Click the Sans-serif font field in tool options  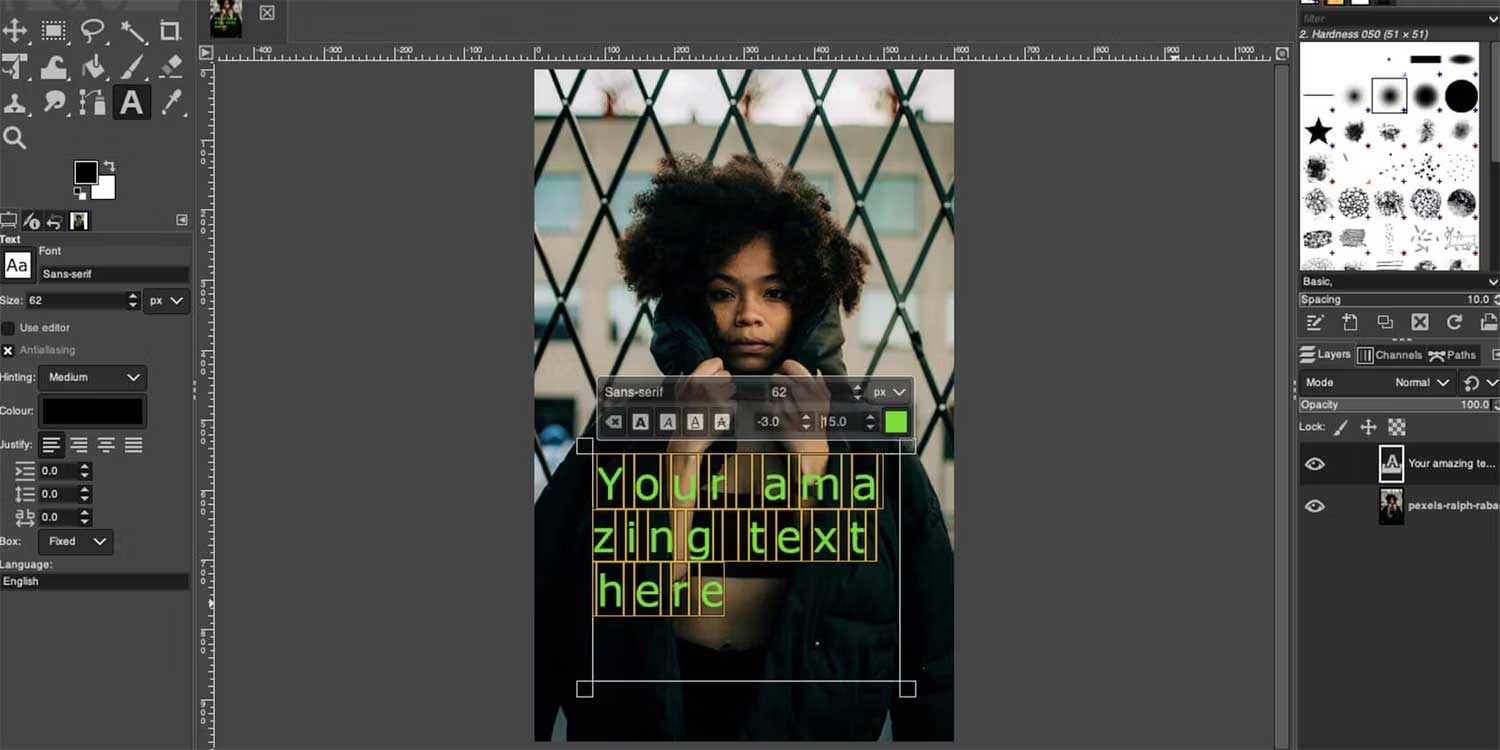click(x=113, y=274)
